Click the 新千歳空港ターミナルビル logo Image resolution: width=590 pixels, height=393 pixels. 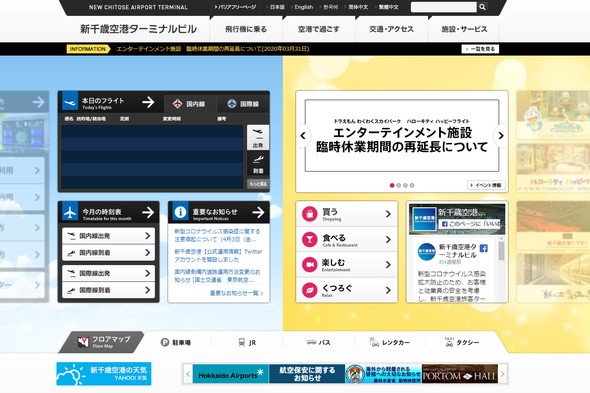(x=138, y=29)
